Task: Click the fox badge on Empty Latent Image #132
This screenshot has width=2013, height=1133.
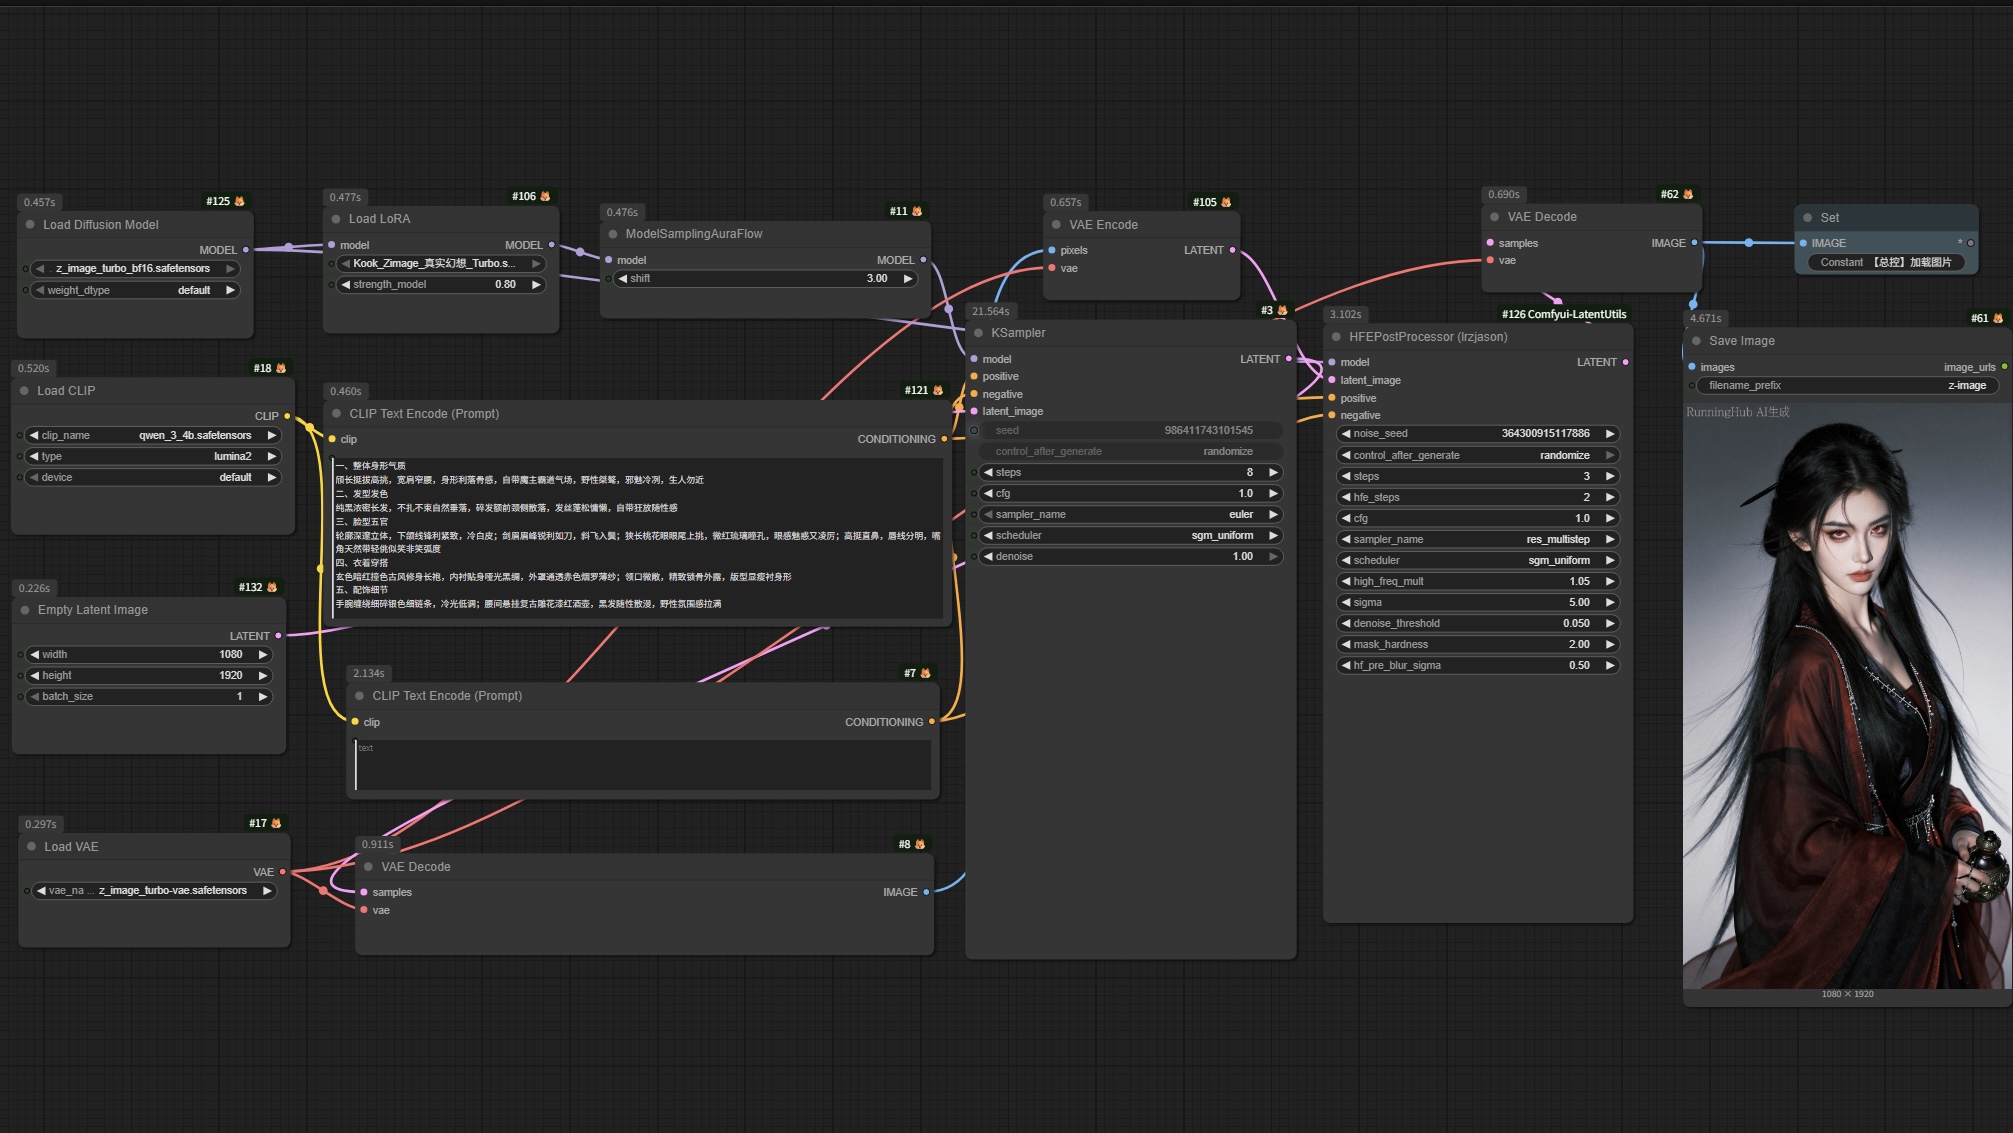Action: click(x=272, y=587)
